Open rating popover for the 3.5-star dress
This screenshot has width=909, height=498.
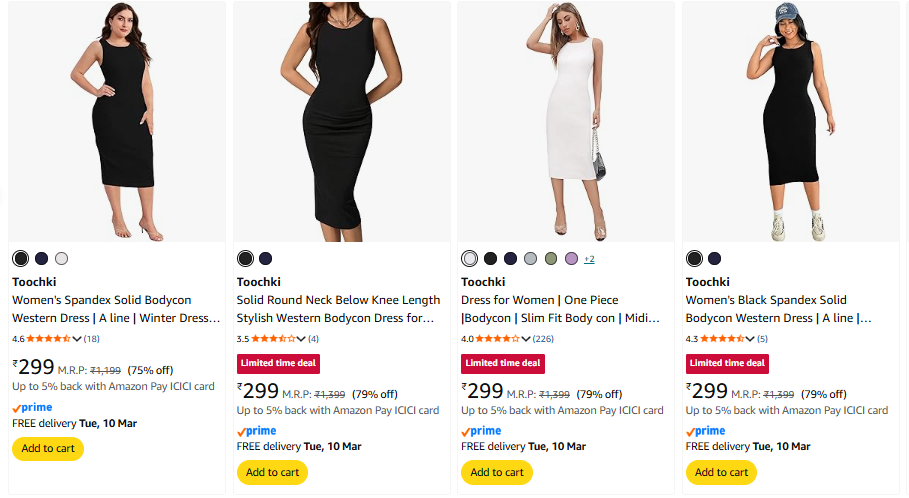pyautogui.click(x=302, y=339)
